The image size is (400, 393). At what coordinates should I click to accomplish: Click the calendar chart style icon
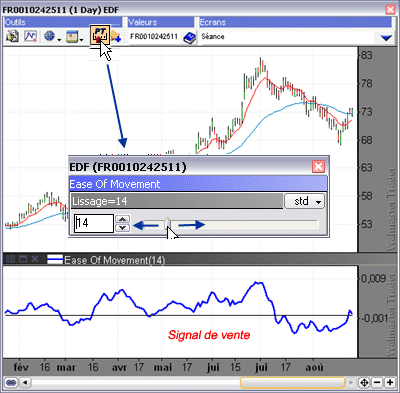click(72, 36)
